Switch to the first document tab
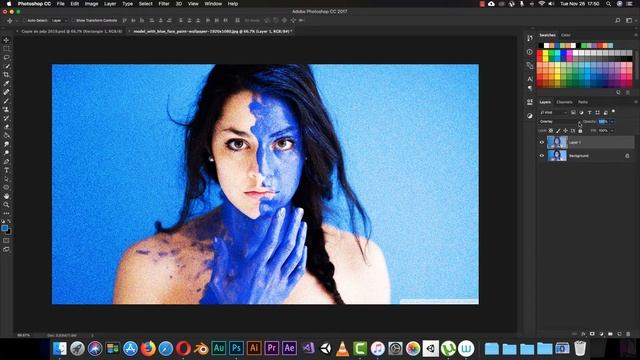This screenshot has height=360, width=640. [x=71, y=31]
